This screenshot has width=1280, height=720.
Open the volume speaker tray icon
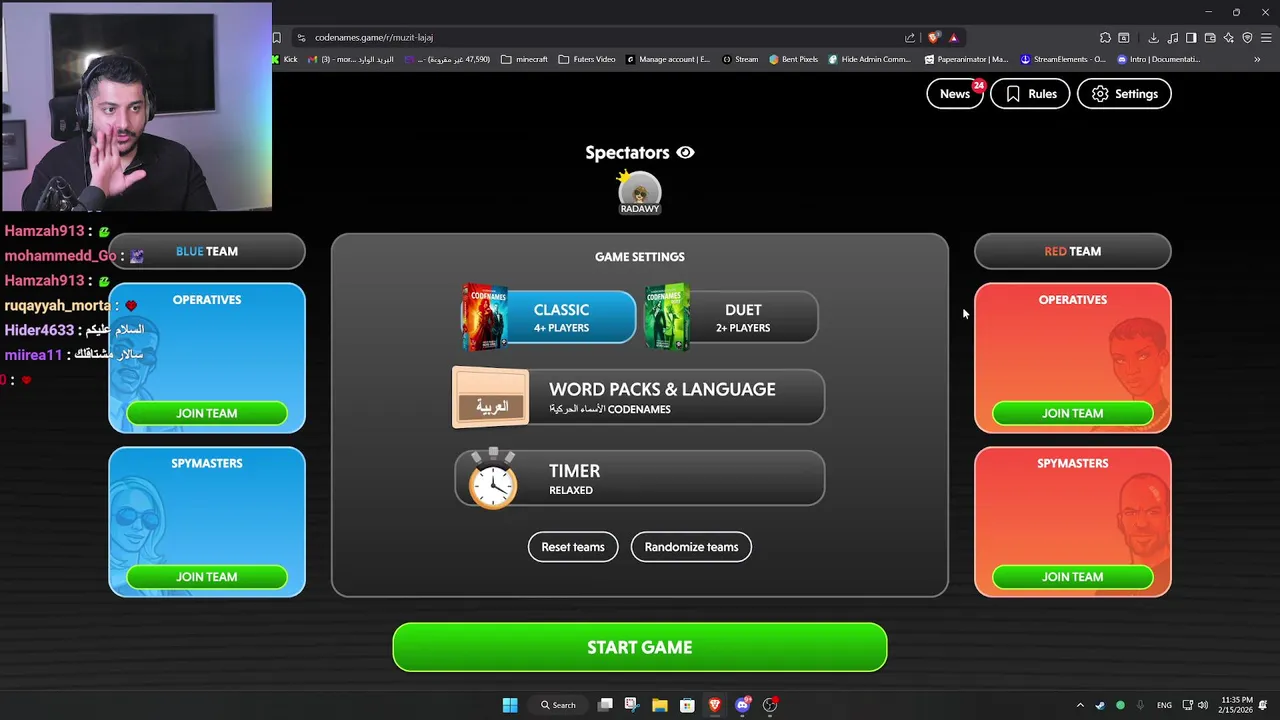(x=1203, y=705)
